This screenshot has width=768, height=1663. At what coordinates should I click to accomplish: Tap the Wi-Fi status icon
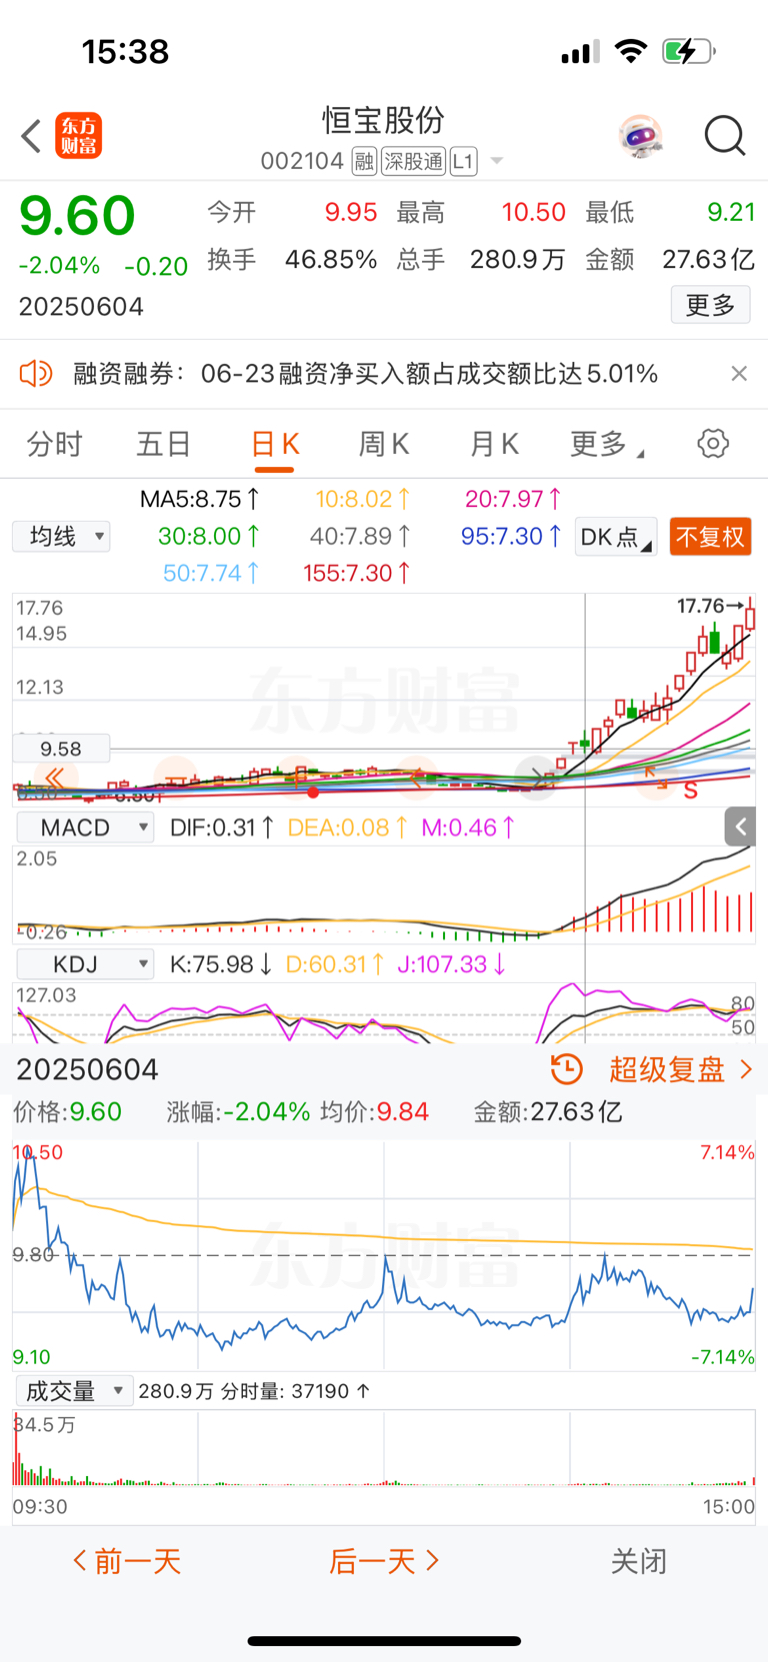click(x=630, y=51)
